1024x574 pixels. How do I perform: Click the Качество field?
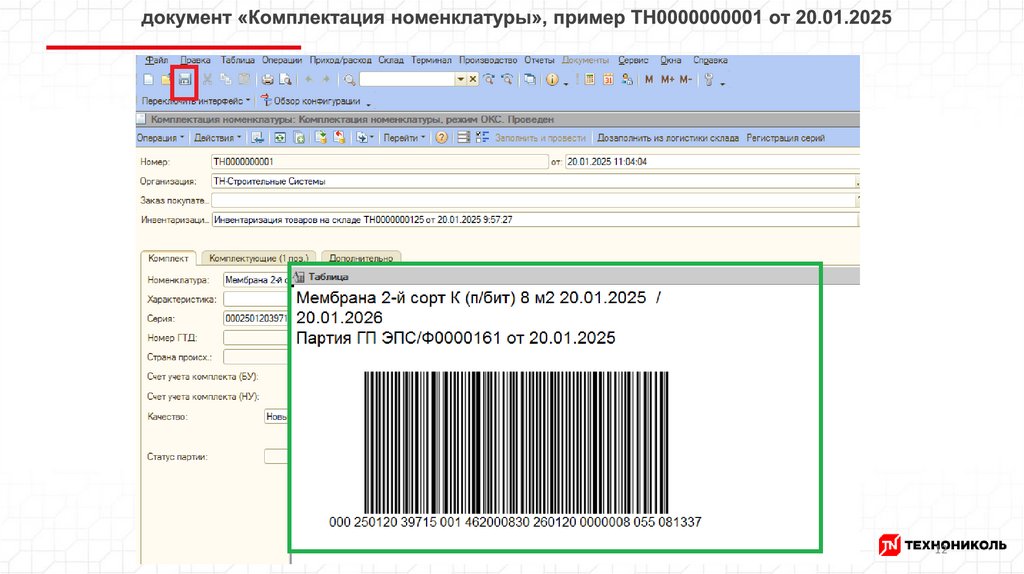(x=276, y=417)
